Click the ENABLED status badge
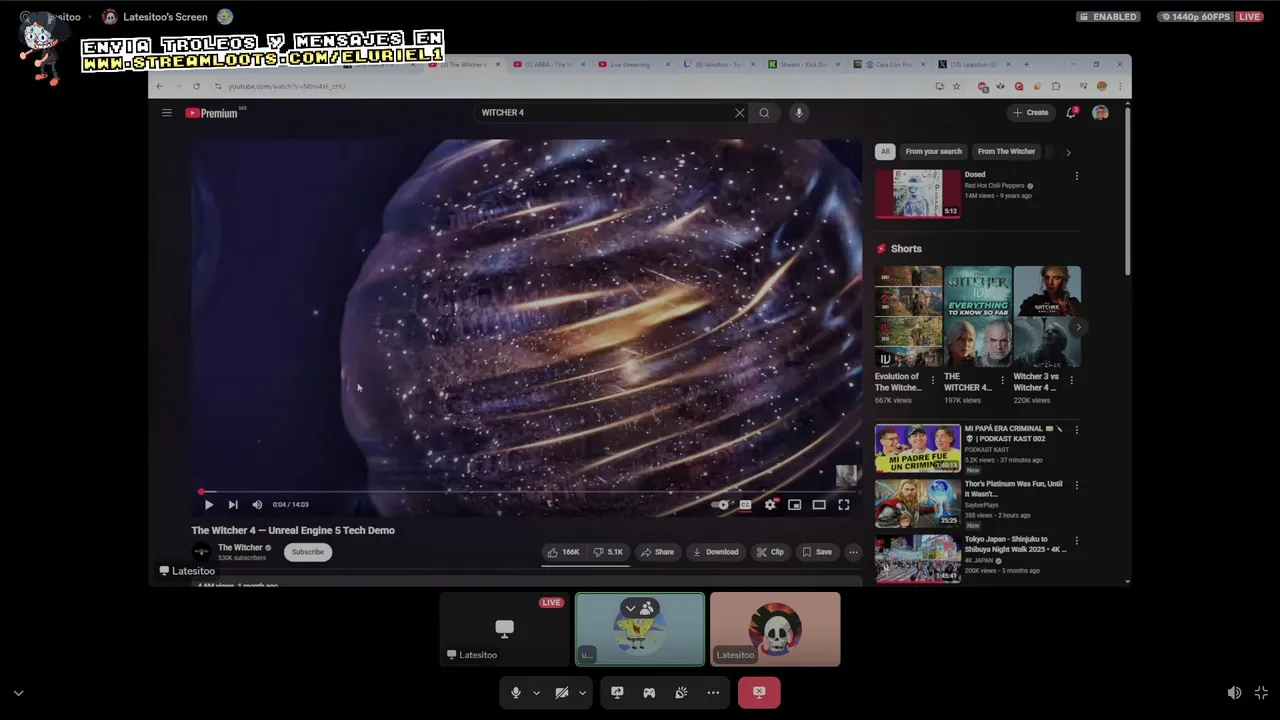 pos(1108,17)
